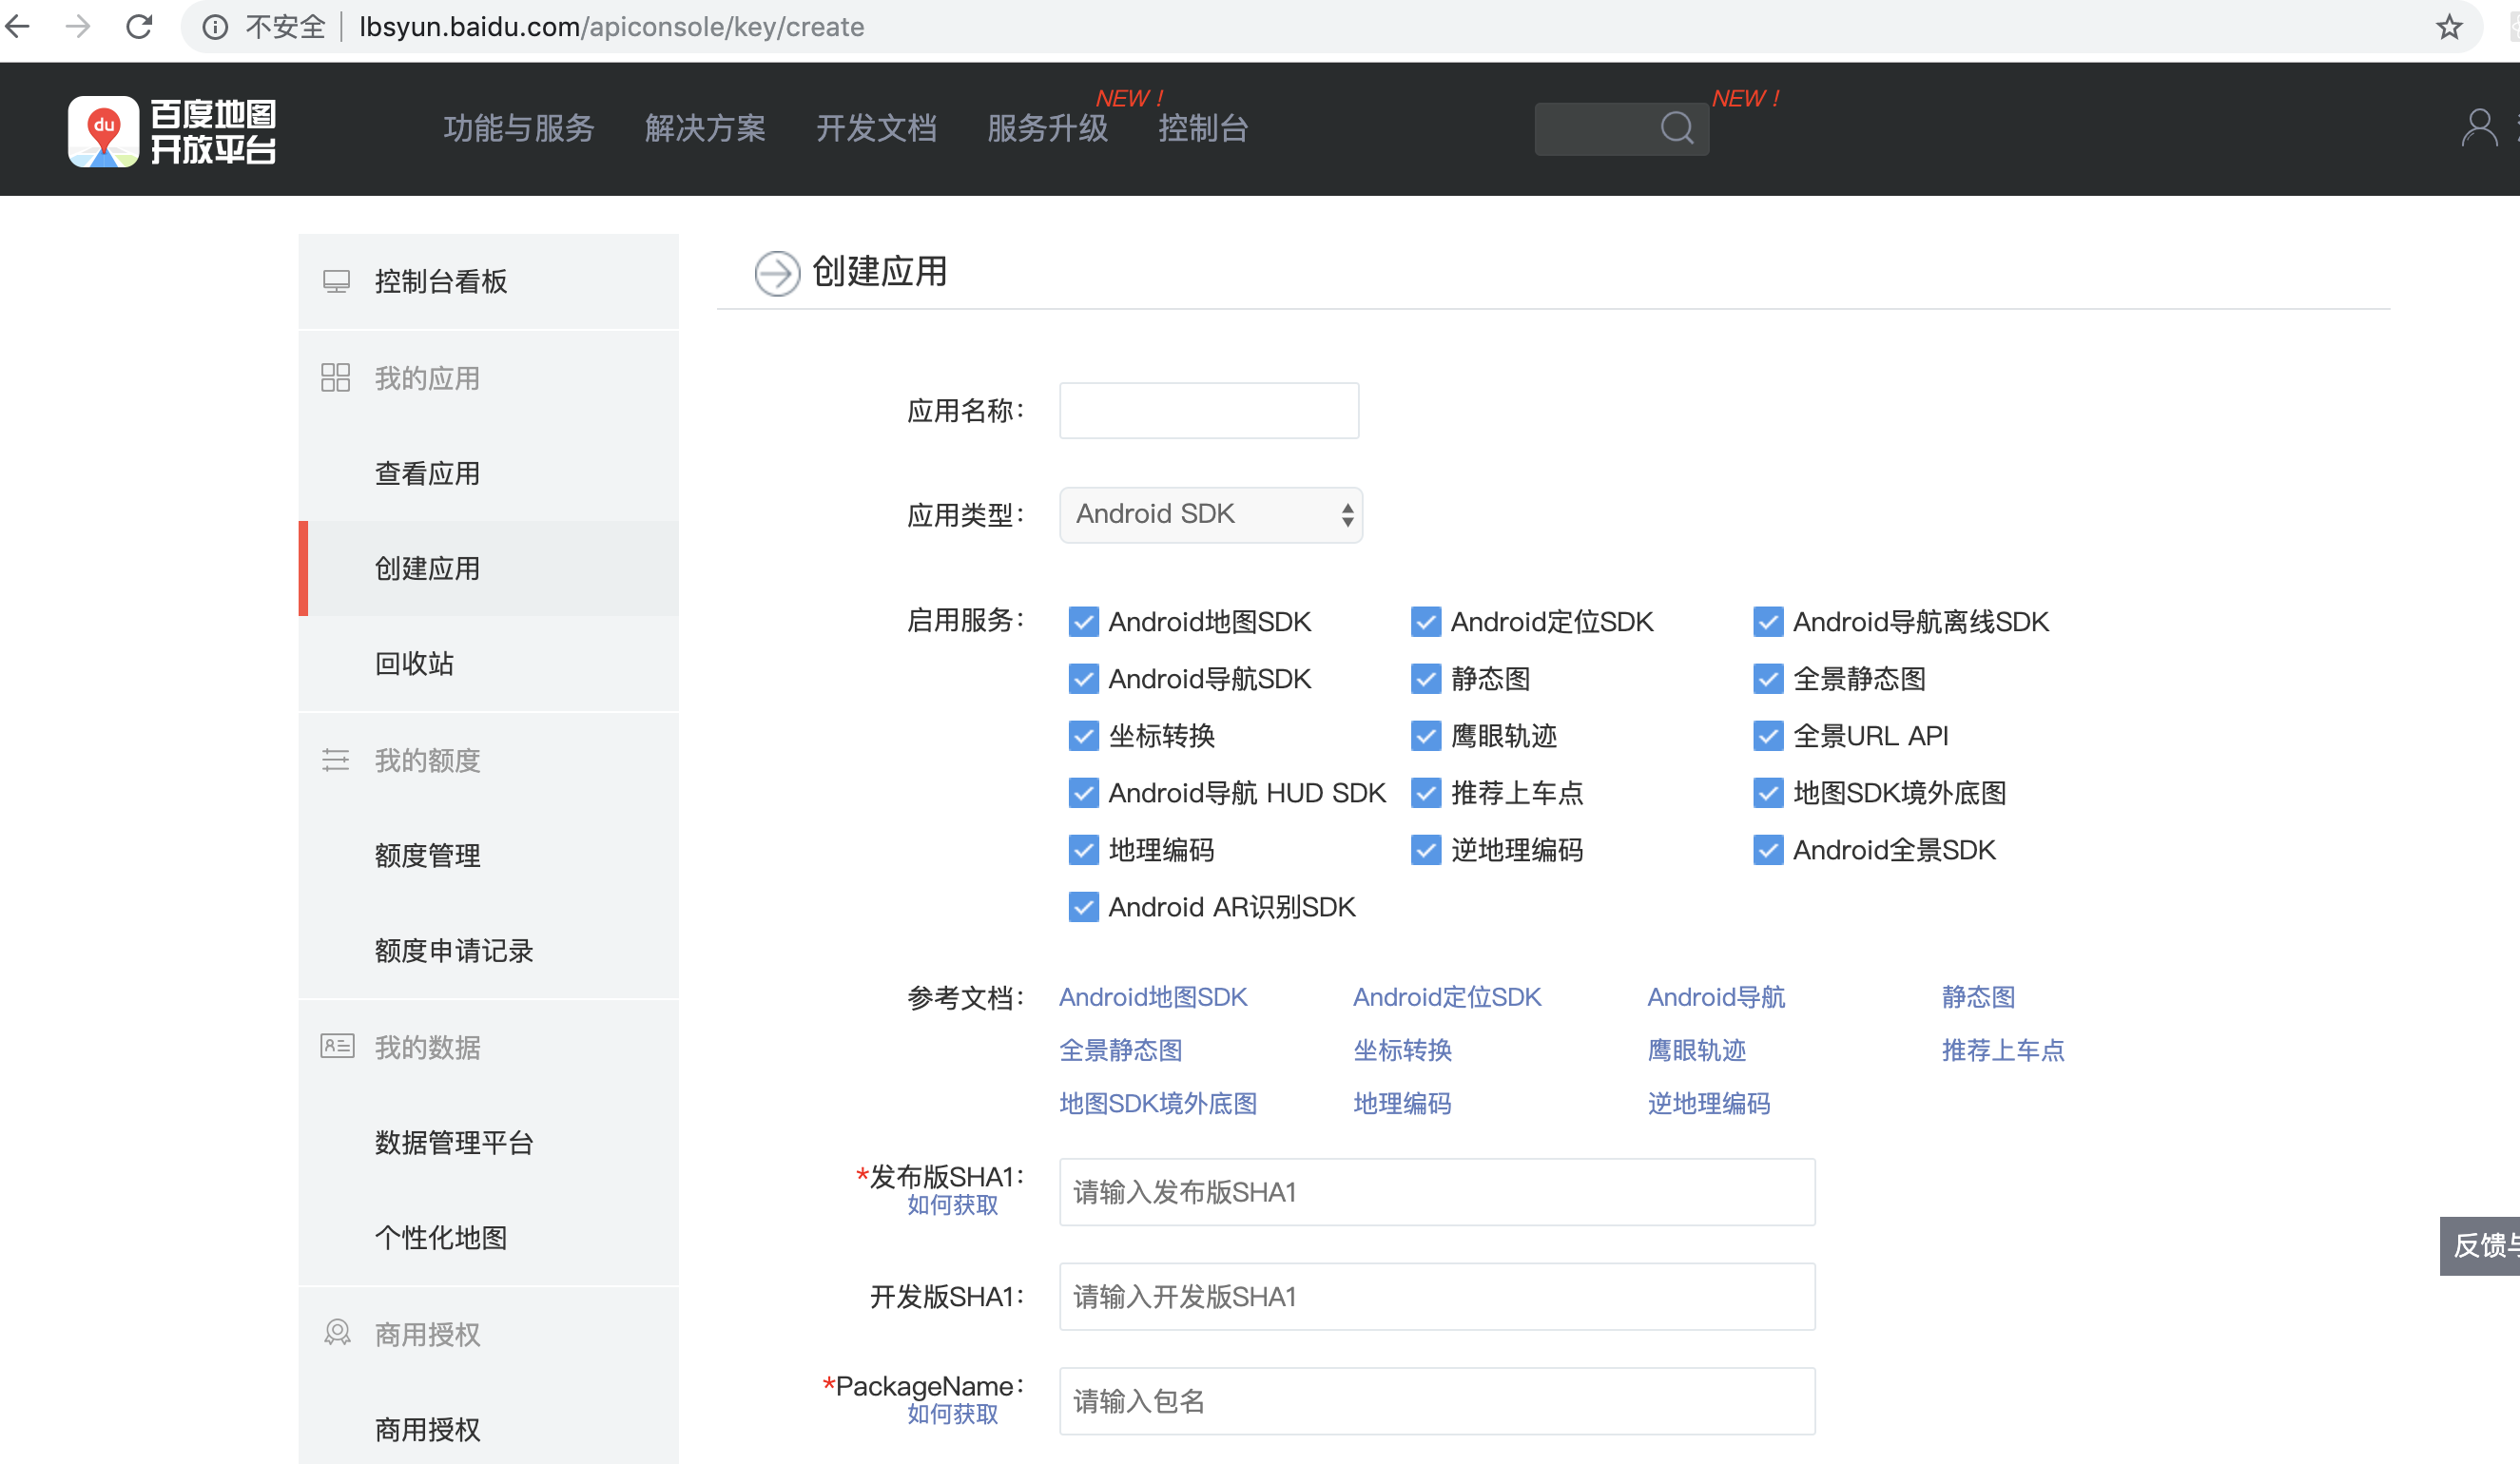Reload the page with refresh icon
Screen dimensions: 2520x1464
(139, 26)
